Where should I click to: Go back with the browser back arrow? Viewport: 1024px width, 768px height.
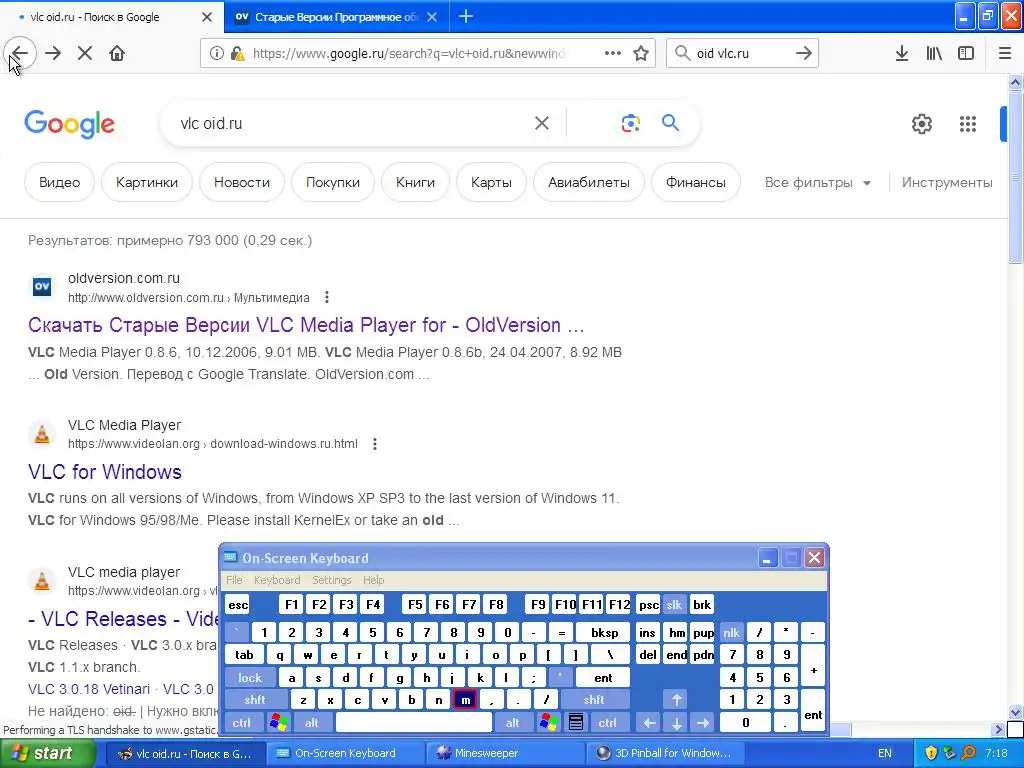[x=20, y=54]
